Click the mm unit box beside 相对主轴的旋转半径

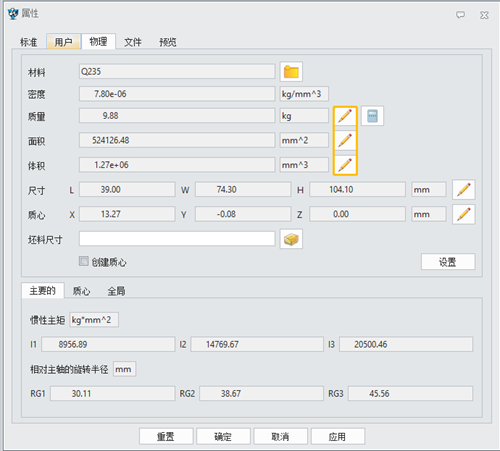point(124,369)
